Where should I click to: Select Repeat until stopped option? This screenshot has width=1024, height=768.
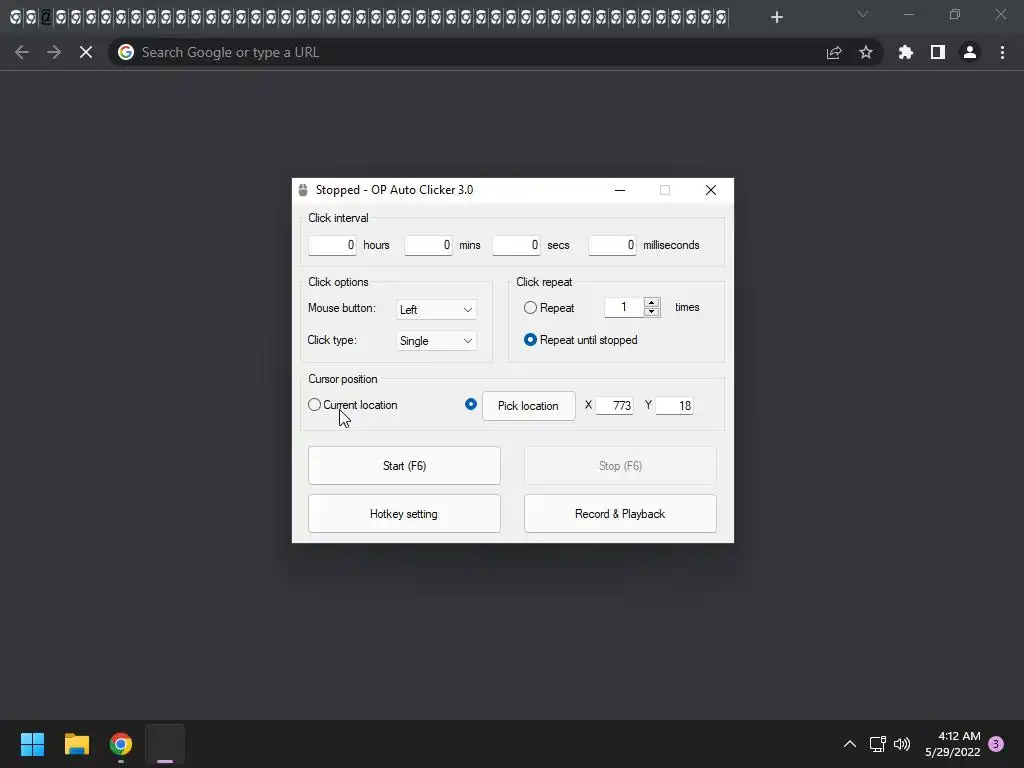pos(530,340)
